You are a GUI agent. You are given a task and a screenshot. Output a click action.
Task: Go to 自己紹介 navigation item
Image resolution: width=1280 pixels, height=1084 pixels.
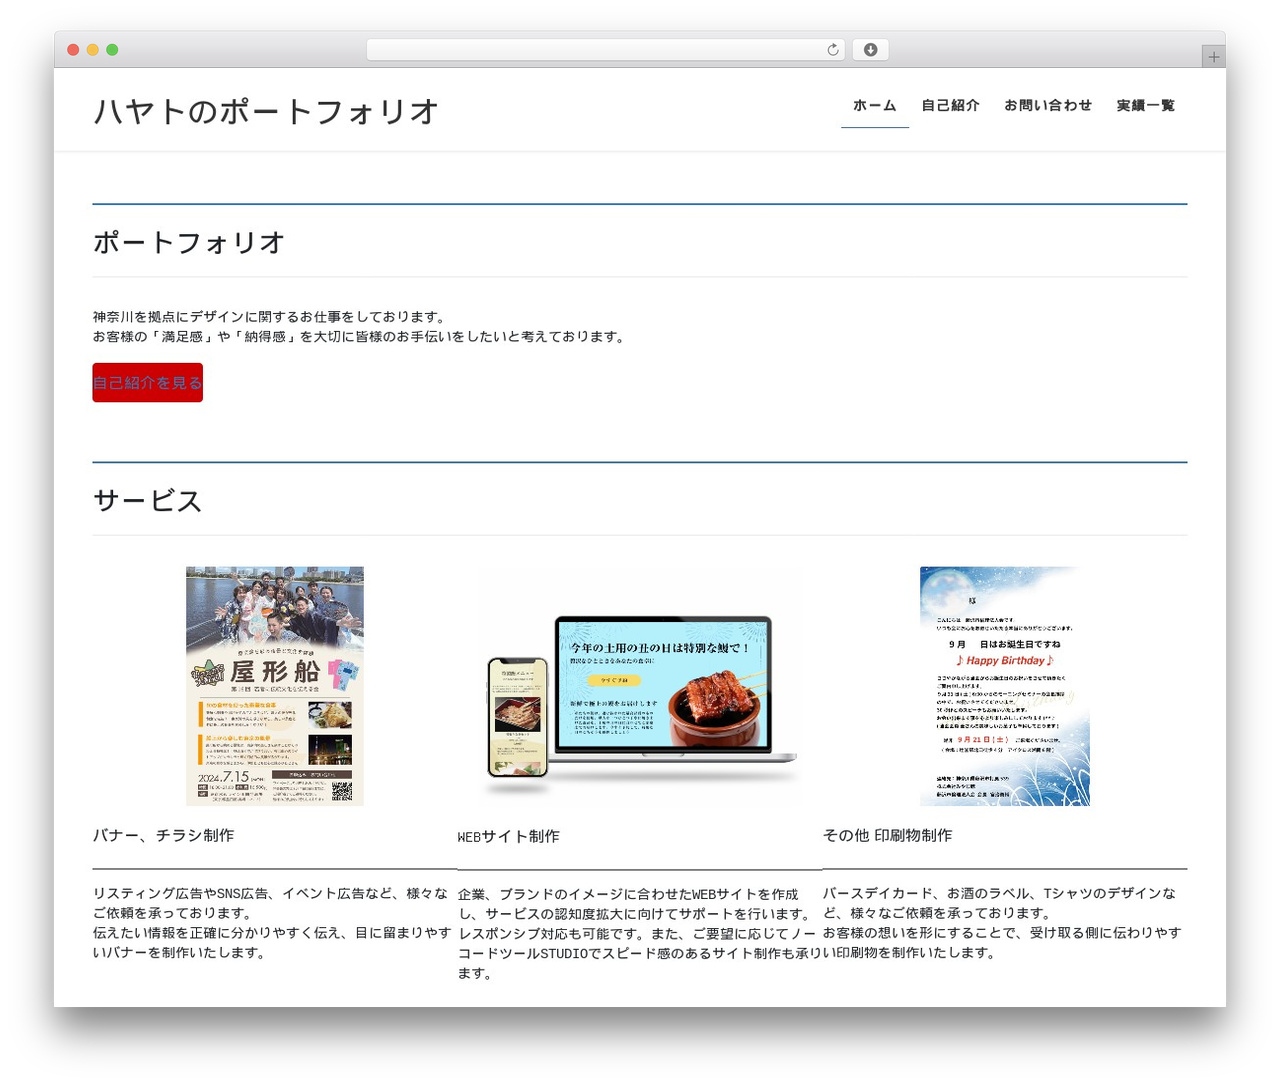tap(951, 106)
